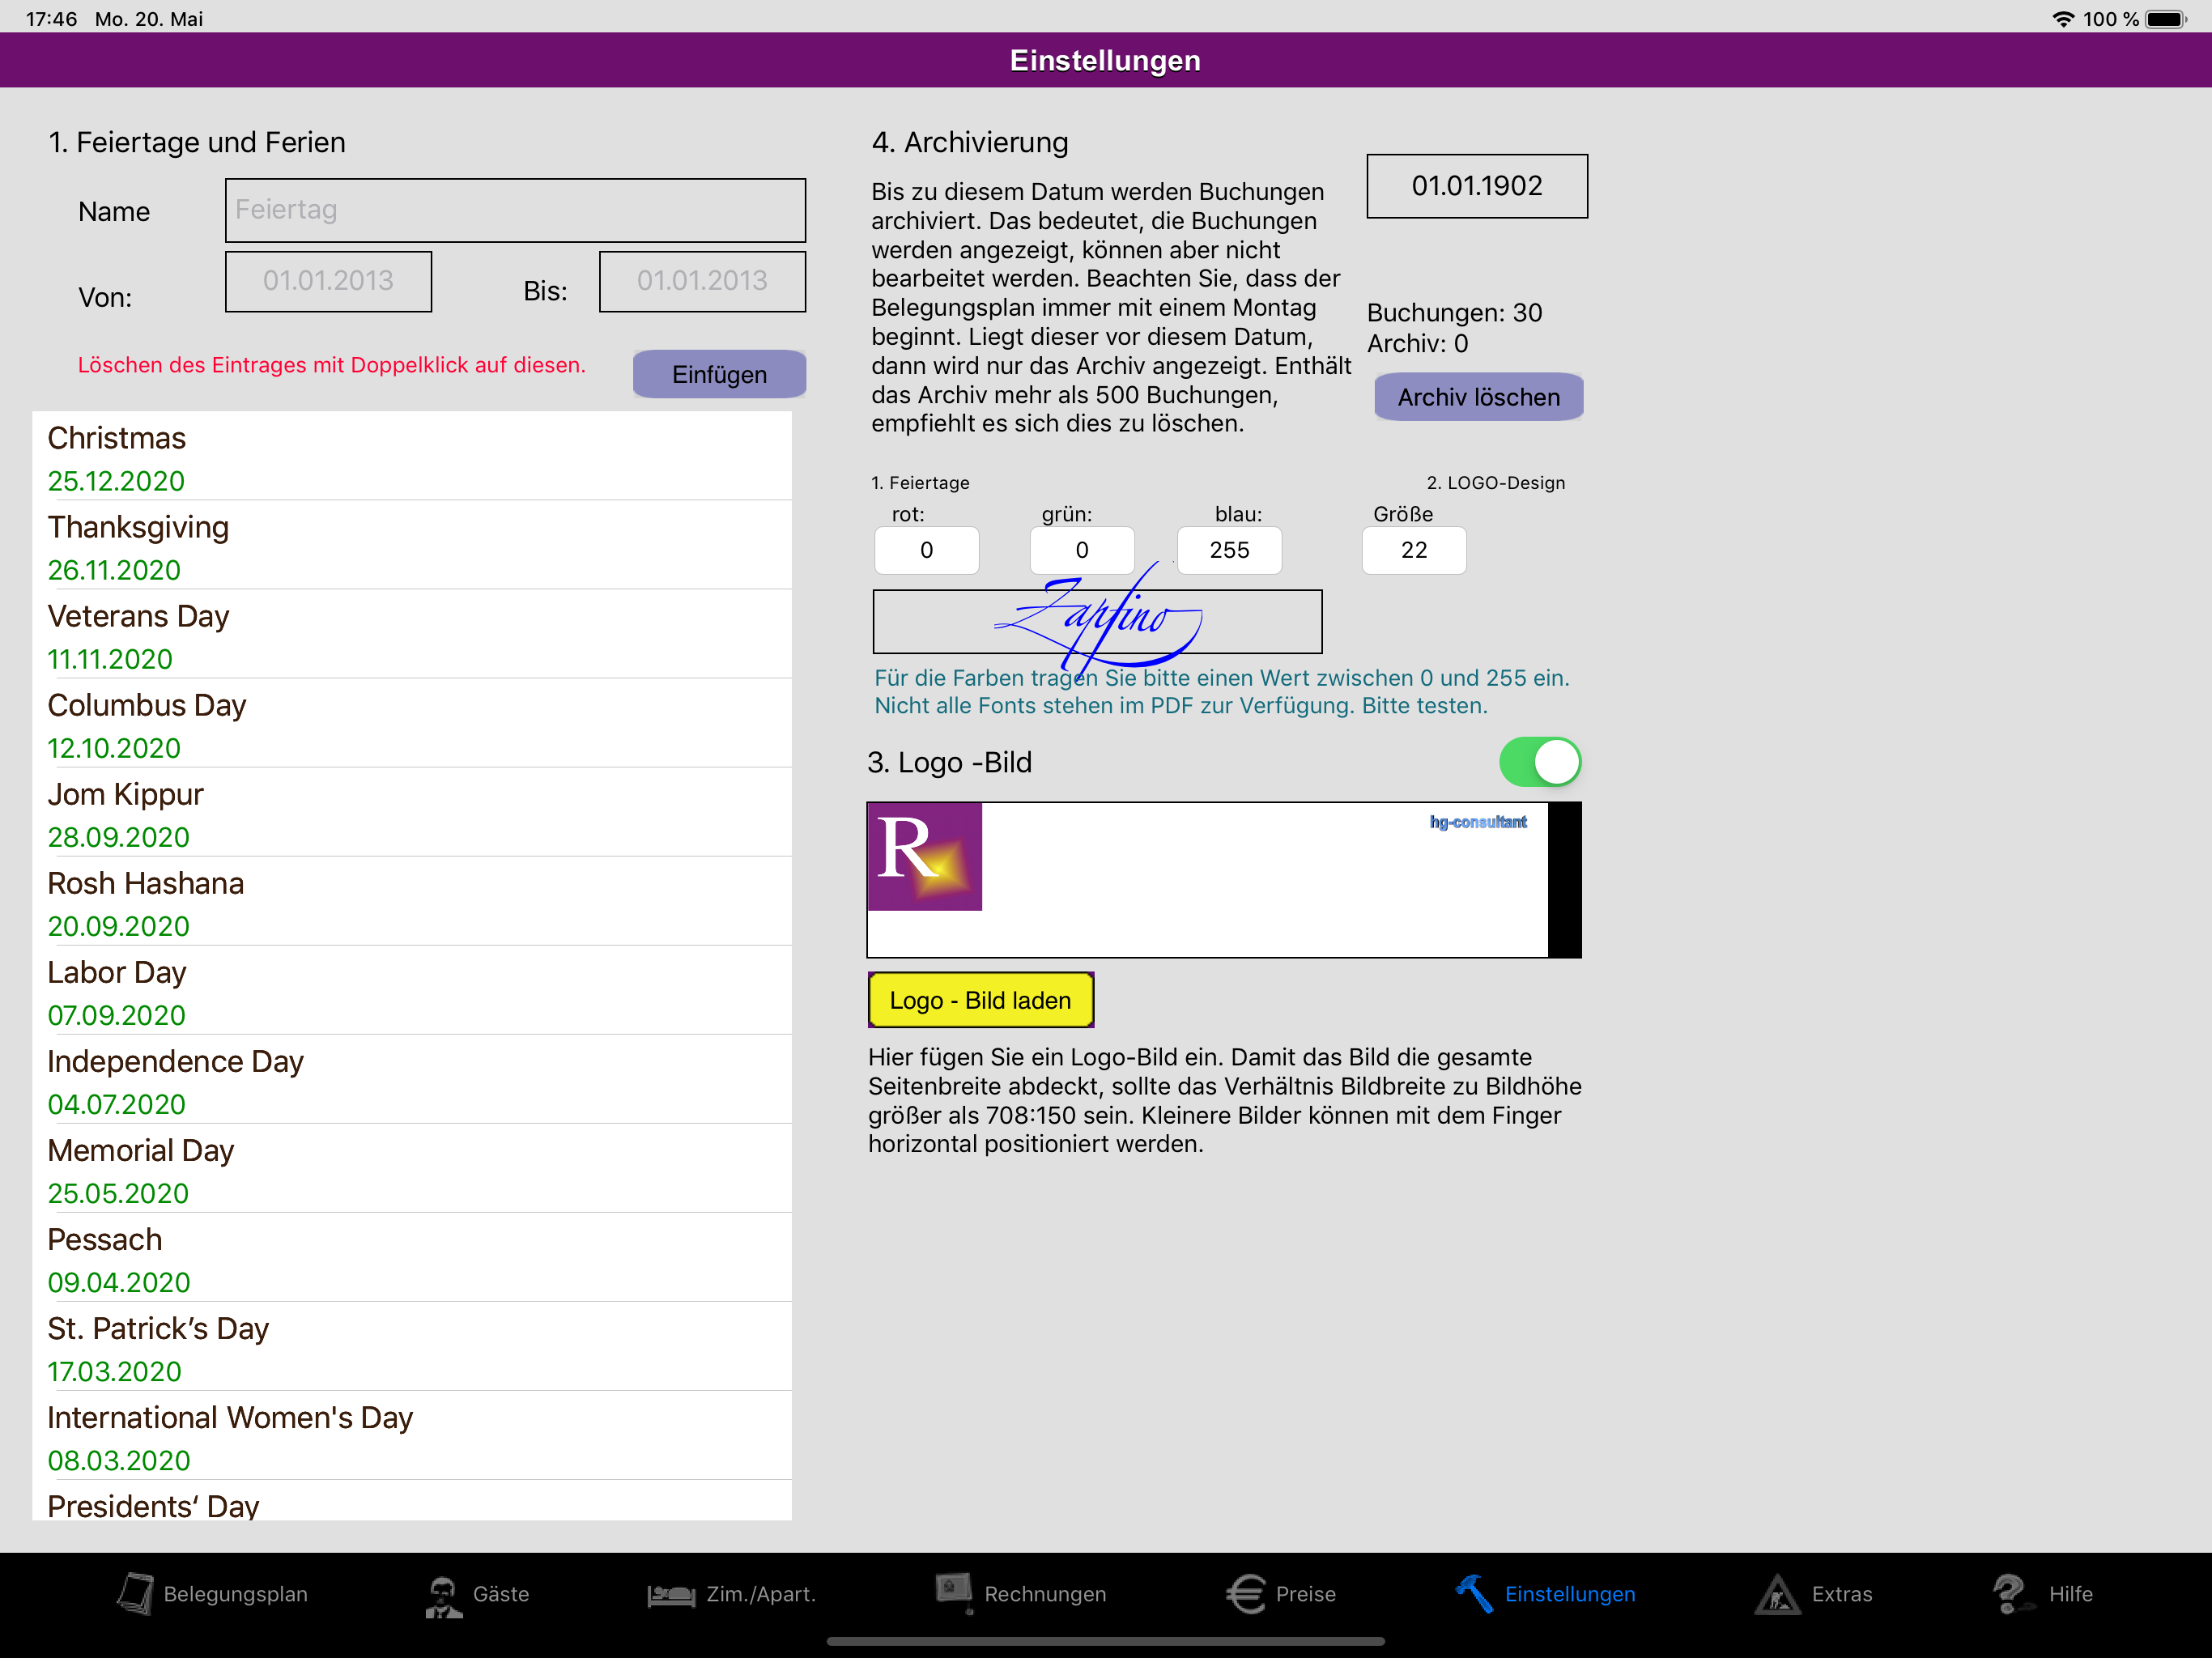The image size is (2212, 1658).
Task: Tap the Einfügen button
Action: click(x=719, y=374)
